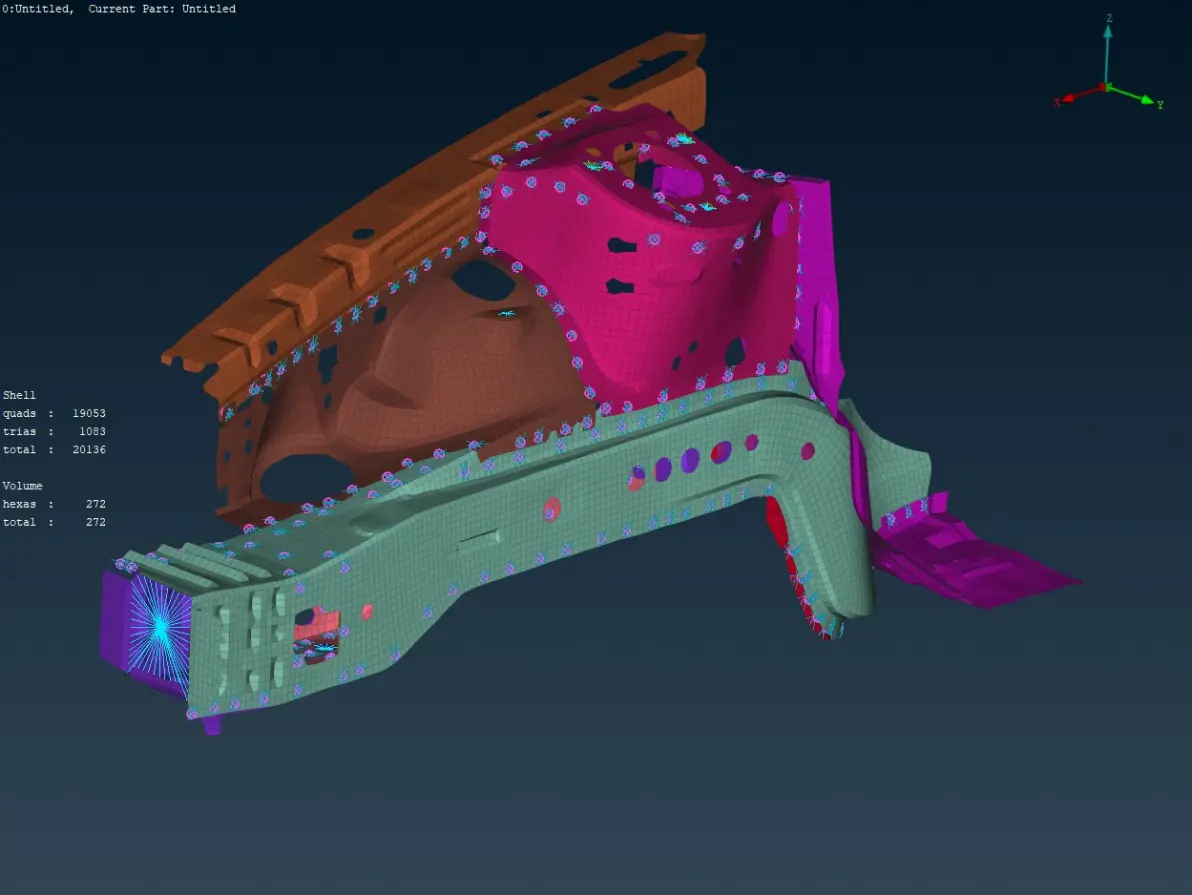Screen dimensions: 1192x895
Task: Select the cyan rigid spider at rail end
Action: [160, 628]
